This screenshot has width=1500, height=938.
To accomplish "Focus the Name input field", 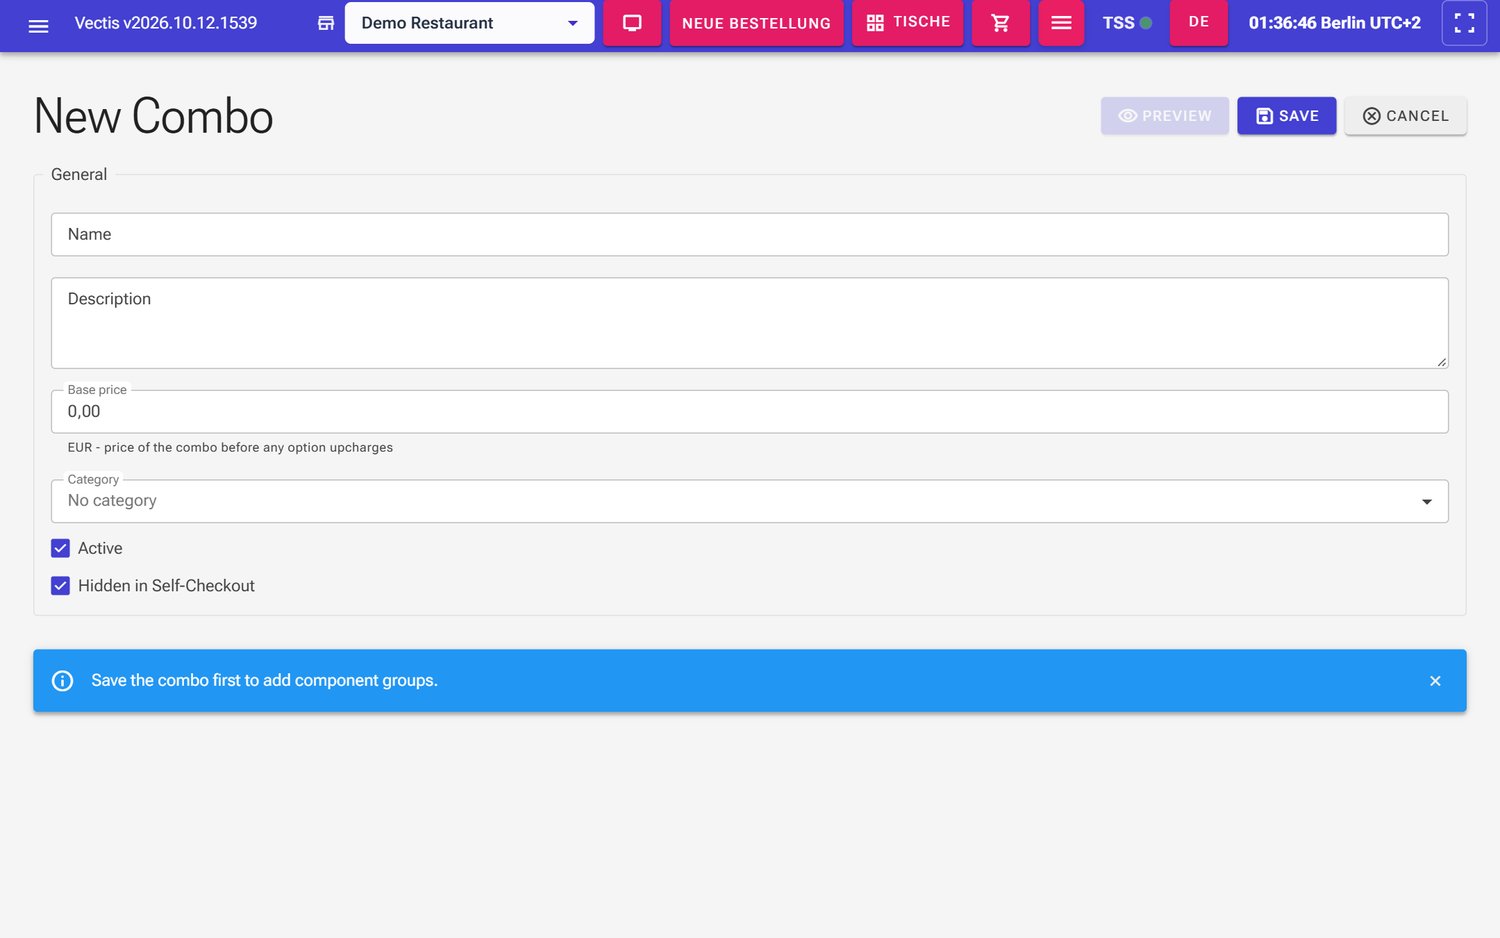I will 750,234.
